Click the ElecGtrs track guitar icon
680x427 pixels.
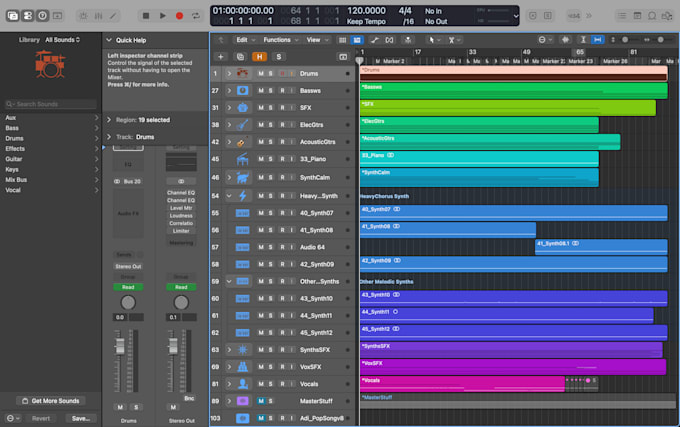(x=242, y=125)
